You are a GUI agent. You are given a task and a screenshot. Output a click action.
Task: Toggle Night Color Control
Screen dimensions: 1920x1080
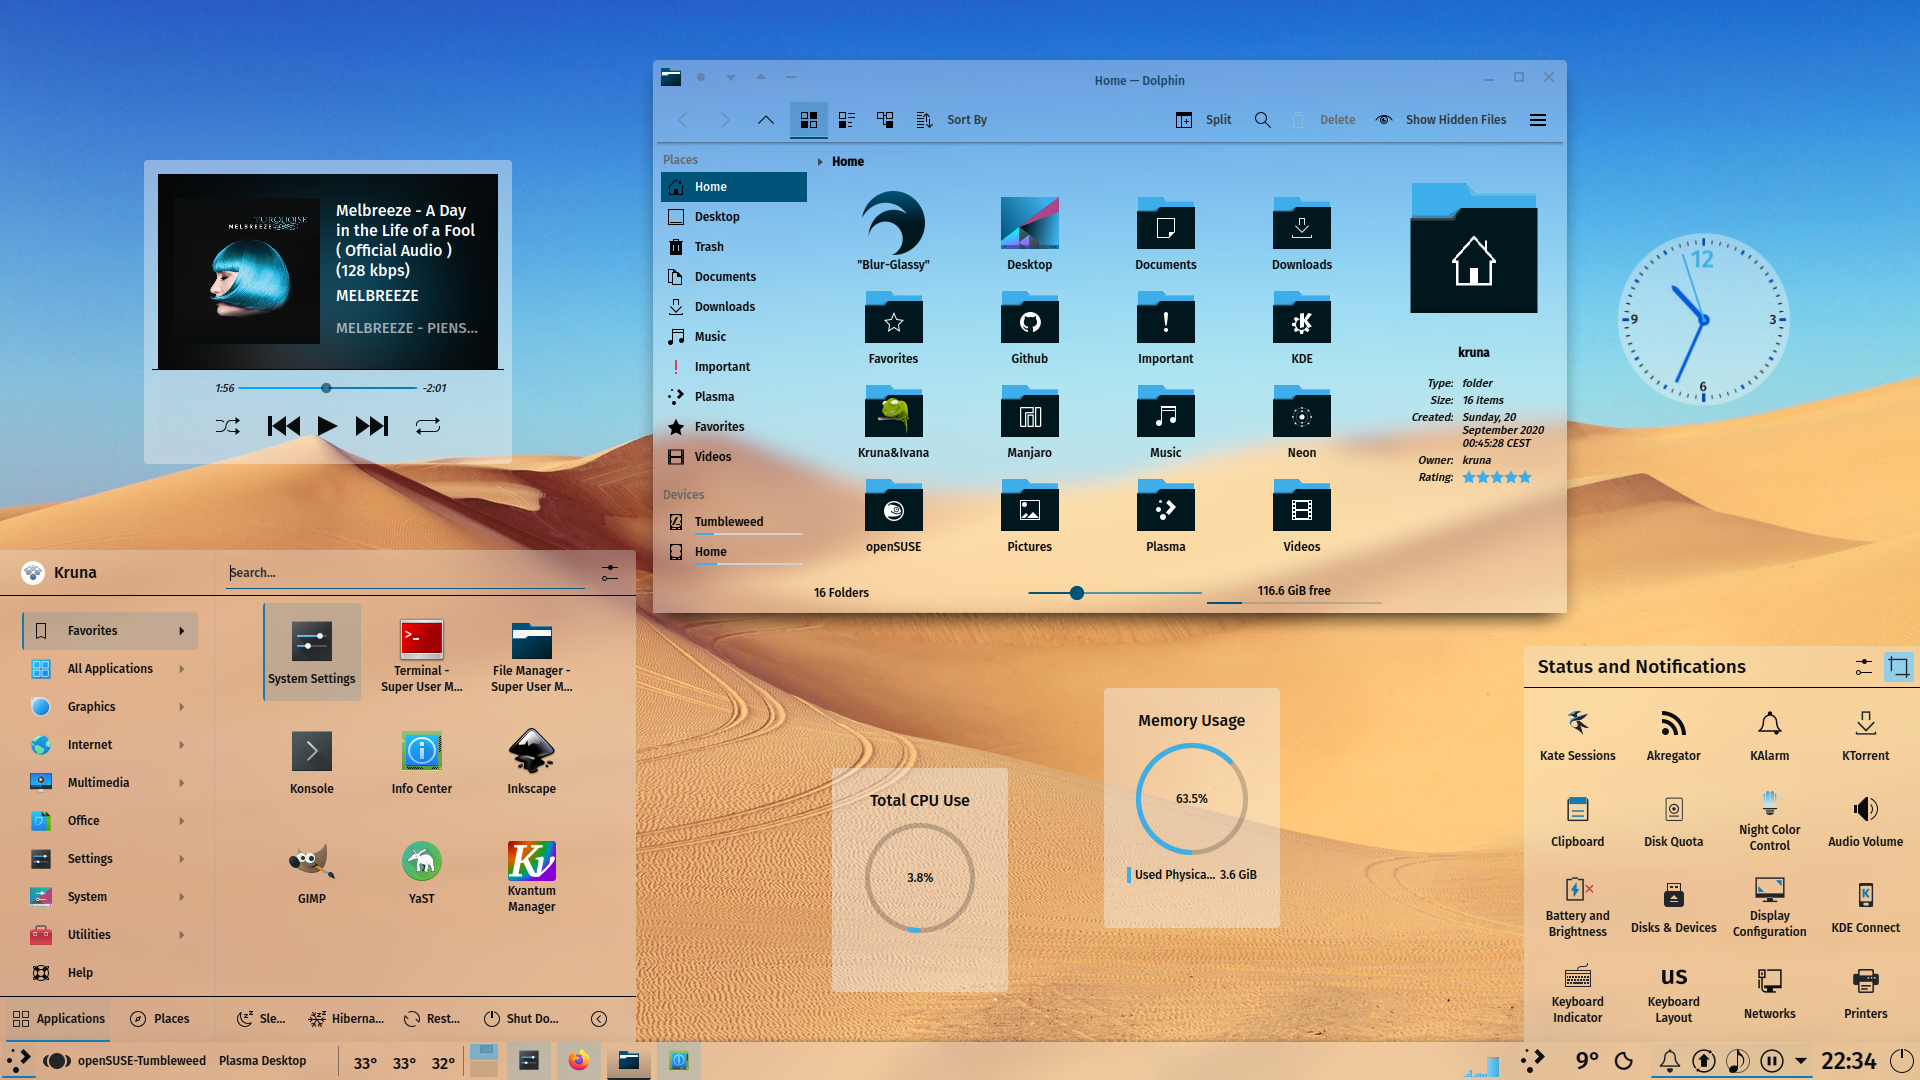(x=1769, y=821)
